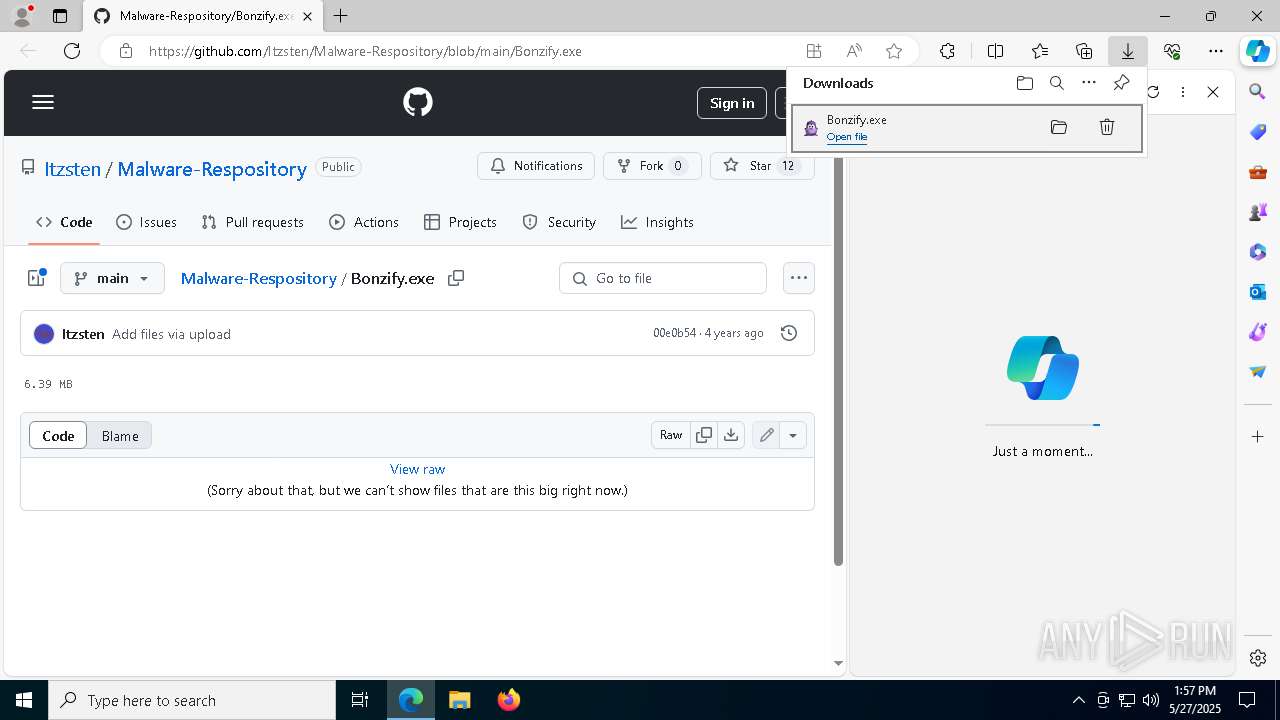
Task: Open the downloads folder in Downloads panel
Action: [x=1025, y=83]
